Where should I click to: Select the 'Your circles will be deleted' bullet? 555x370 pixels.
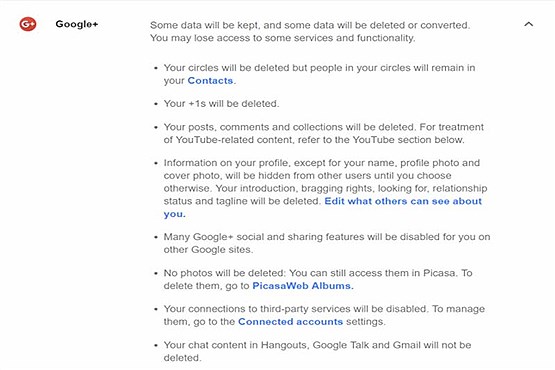[319, 74]
